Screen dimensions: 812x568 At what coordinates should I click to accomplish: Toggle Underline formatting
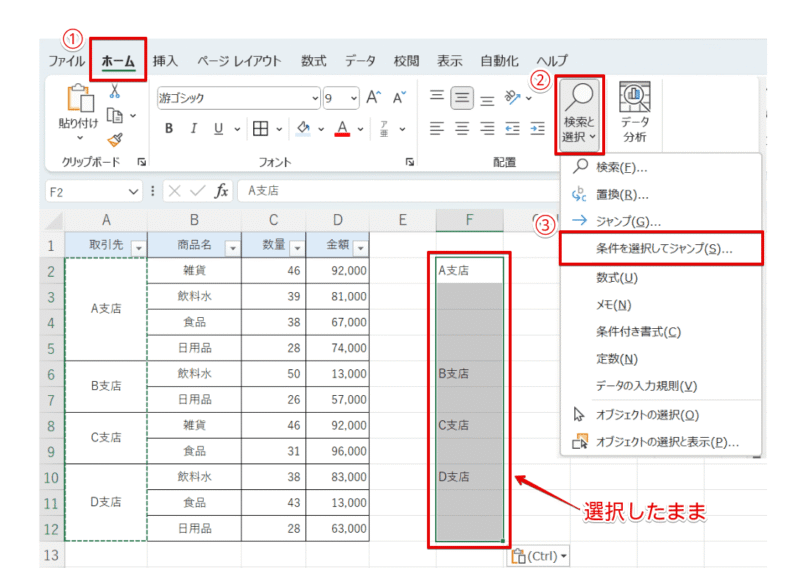[219, 128]
